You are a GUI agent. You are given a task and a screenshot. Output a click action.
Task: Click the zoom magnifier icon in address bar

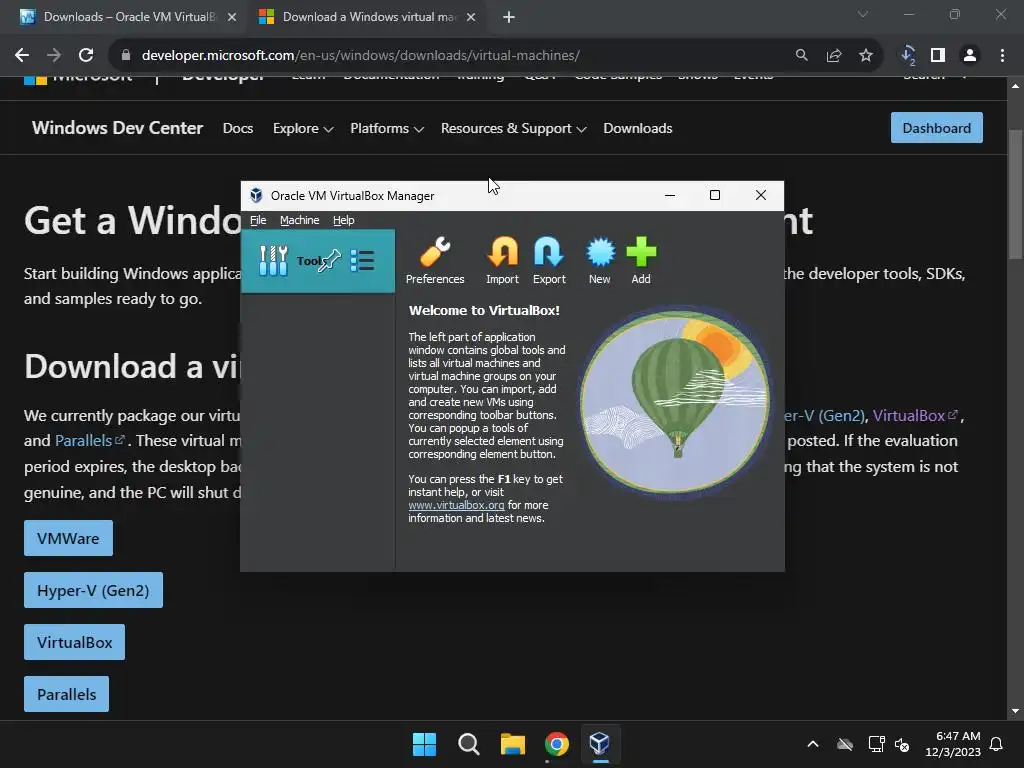(801, 56)
